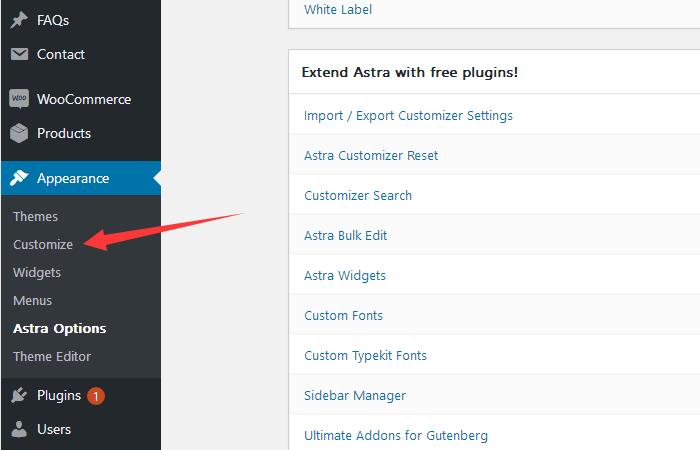Open Menus under Appearance

tap(32, 300)
